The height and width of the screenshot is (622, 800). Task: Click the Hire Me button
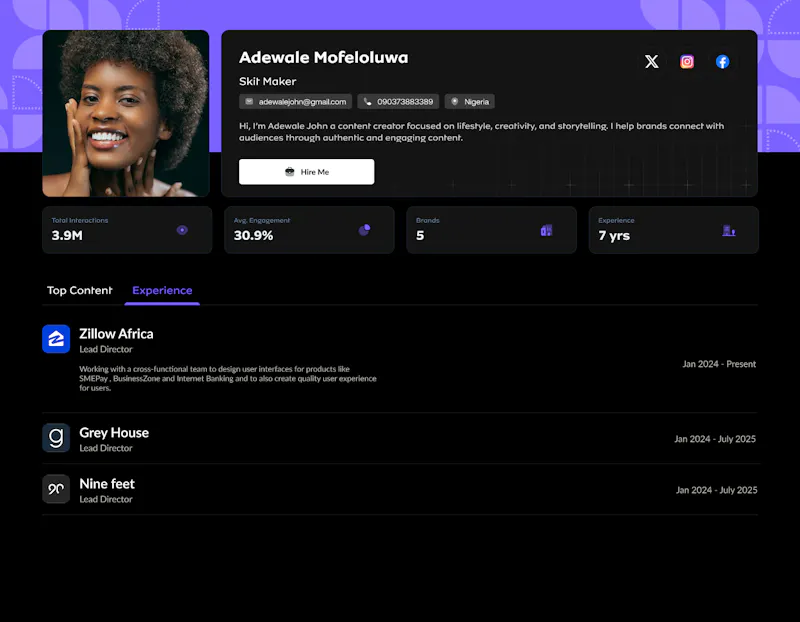coord(307,172)
